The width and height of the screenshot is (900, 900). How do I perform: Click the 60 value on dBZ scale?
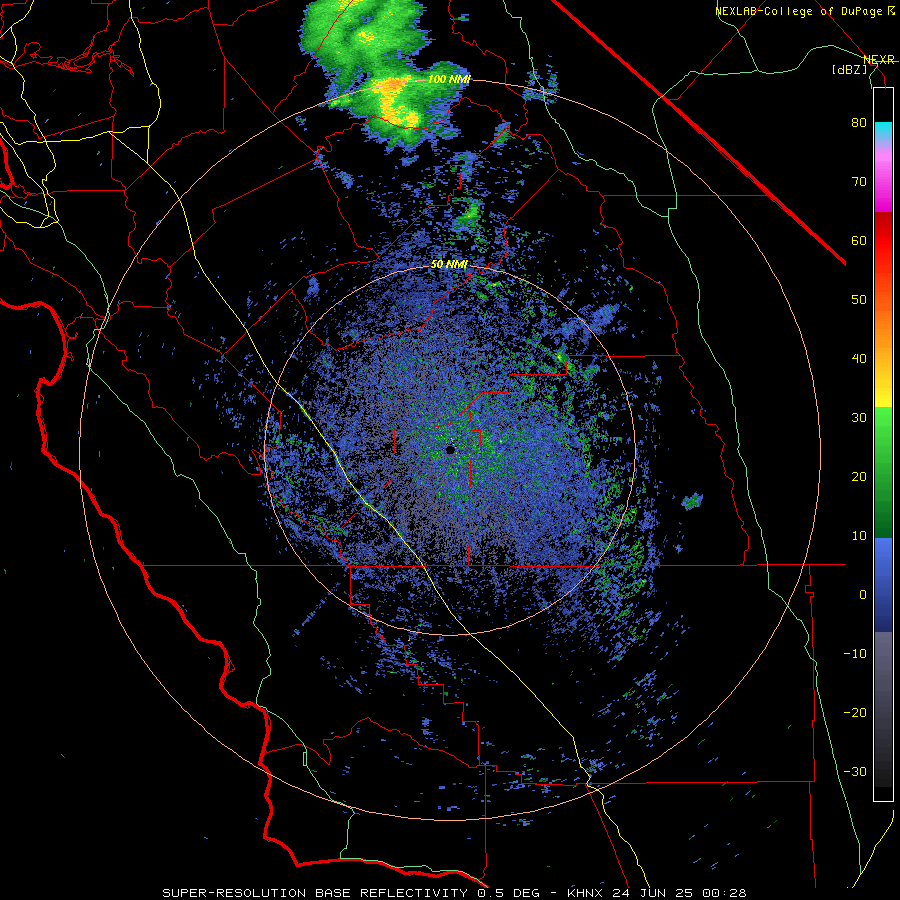(859, 240)
